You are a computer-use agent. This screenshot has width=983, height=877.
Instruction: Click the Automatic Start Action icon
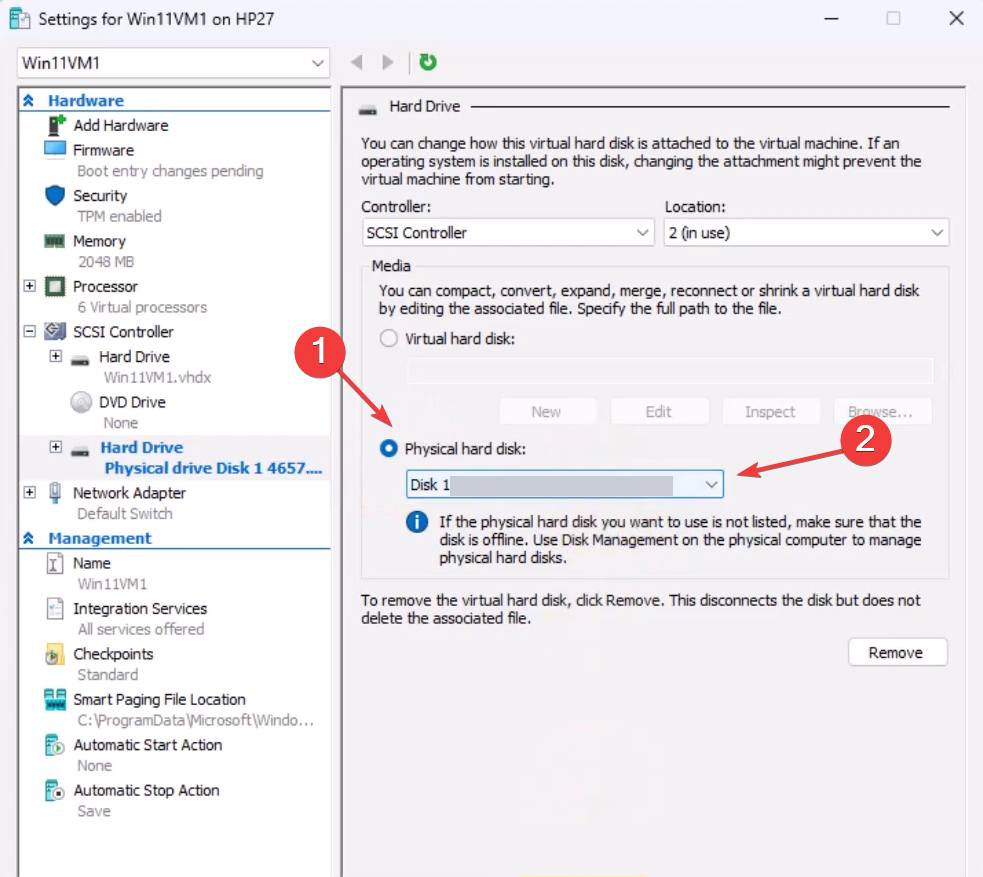point(55,745)
